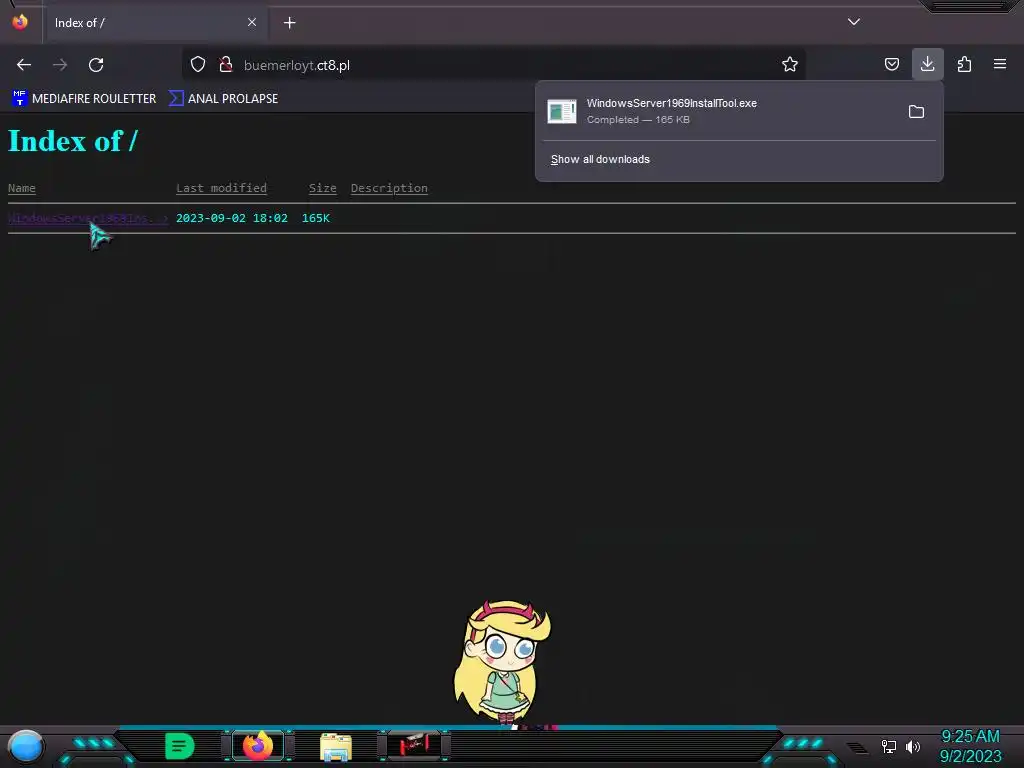
Task: Open the Start orb on taskbar
Action: (25, 746)
